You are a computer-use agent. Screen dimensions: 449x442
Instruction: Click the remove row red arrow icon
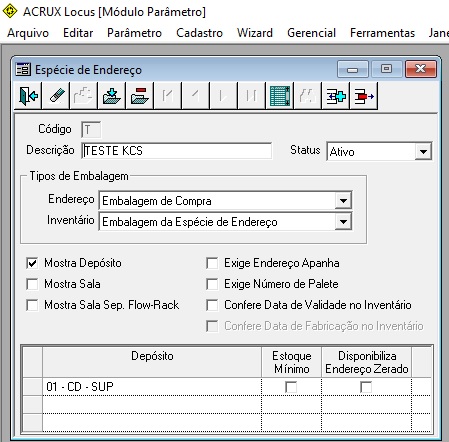click(364, 96)
